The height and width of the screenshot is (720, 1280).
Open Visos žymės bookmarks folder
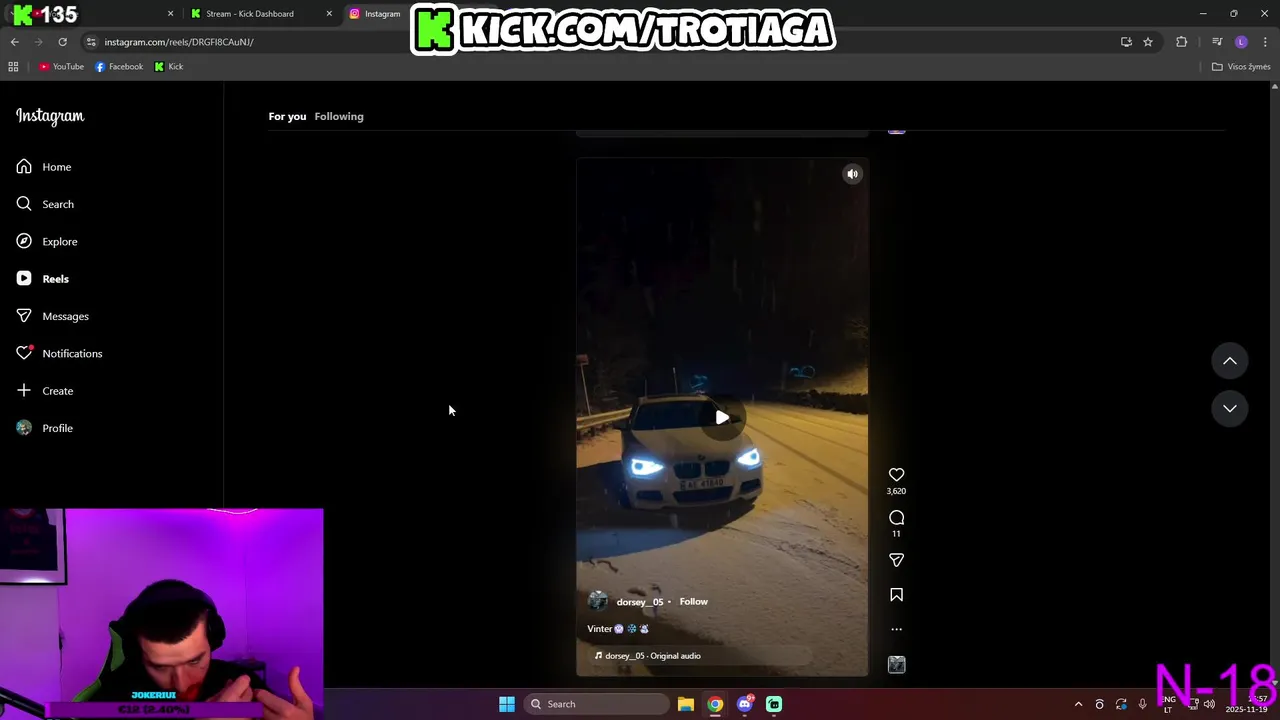1241,67
